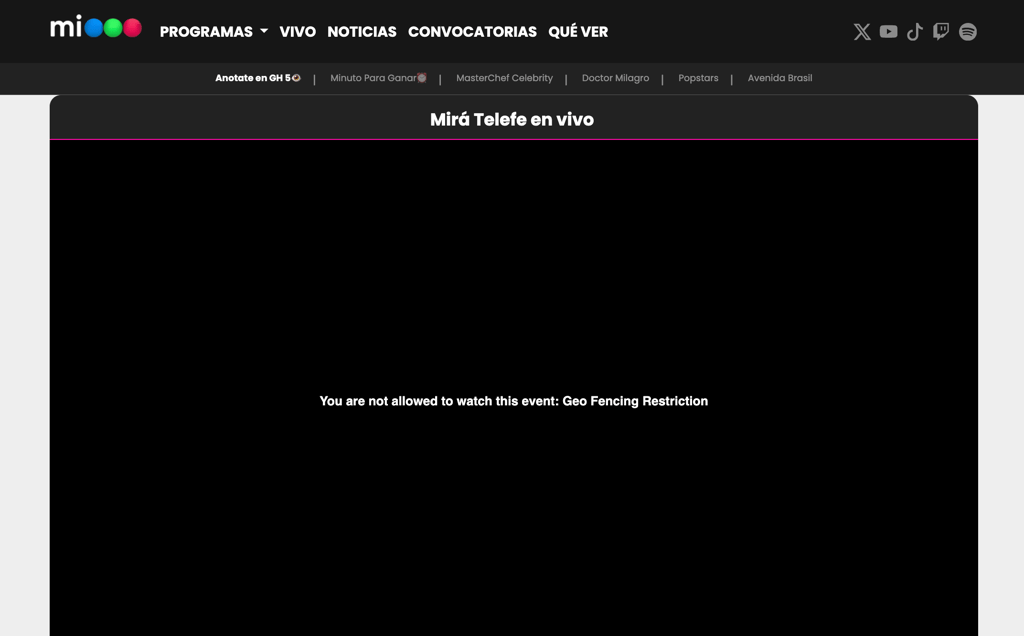The image size is (1024, 636).
Task: Open the Doctor Milagro link
Action: pos(615,78)
